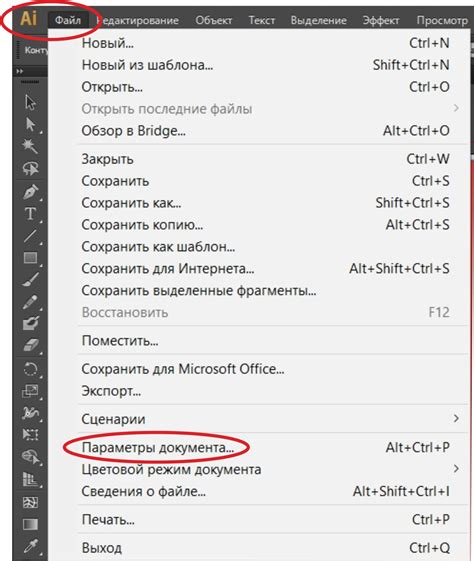This screenshot has width=474, height=561.
Task: Select the Lasso tool
Action: point(30,168)
